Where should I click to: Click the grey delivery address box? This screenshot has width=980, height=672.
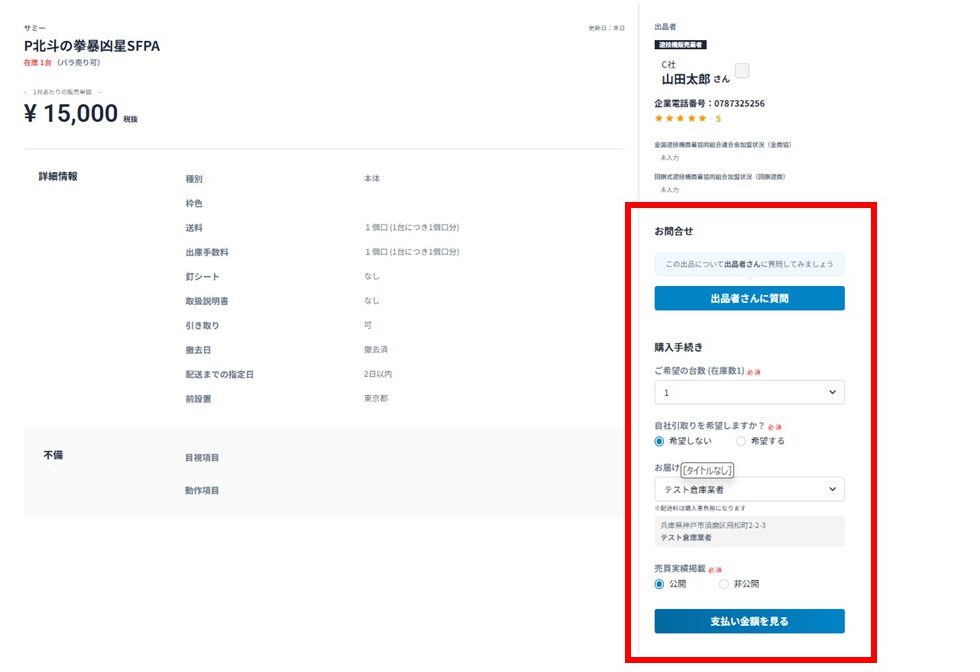(749, 531)
